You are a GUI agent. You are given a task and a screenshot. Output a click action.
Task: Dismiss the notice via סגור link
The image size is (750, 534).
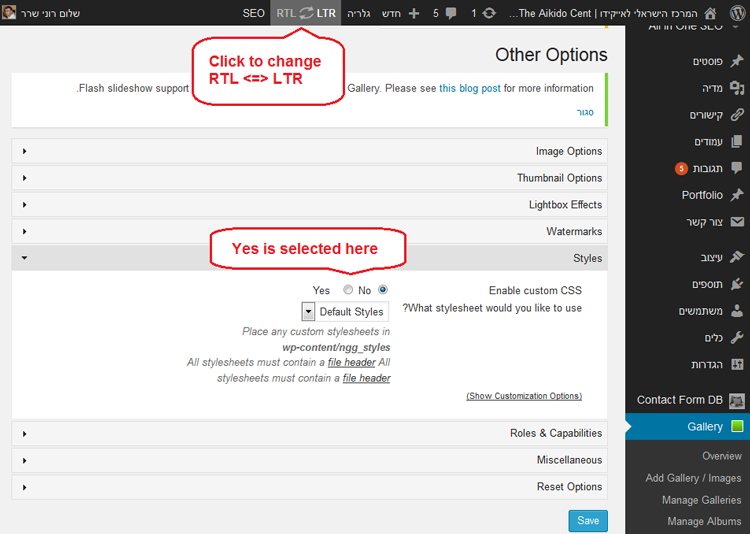[585, 112]
